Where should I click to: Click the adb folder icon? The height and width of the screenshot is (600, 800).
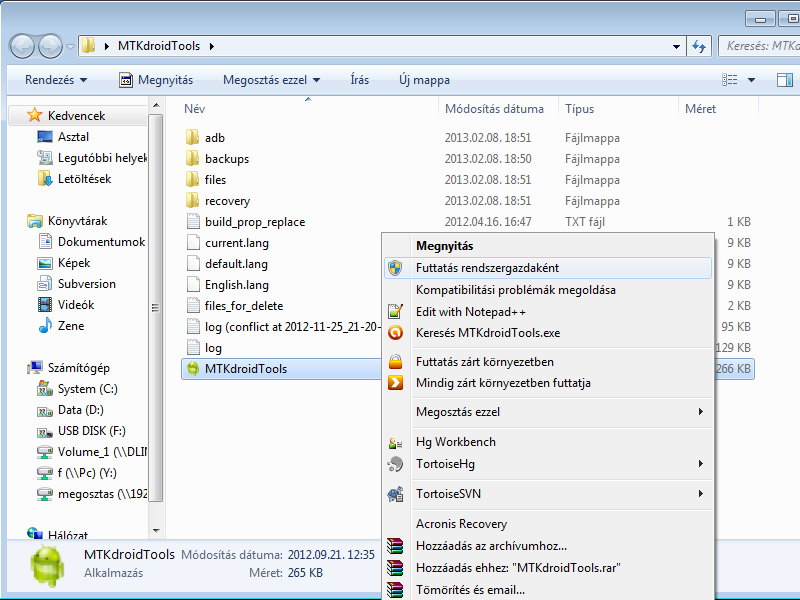pos(193,138)
